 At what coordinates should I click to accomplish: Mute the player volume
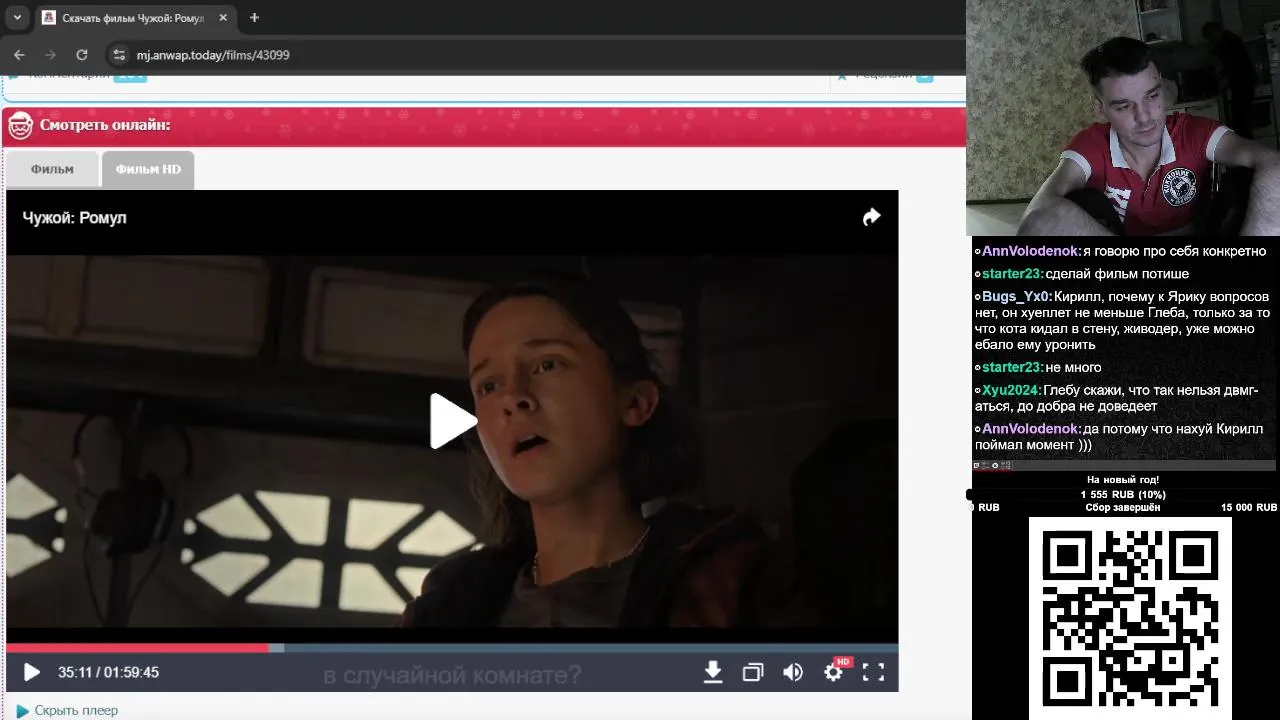pos(793,672)
